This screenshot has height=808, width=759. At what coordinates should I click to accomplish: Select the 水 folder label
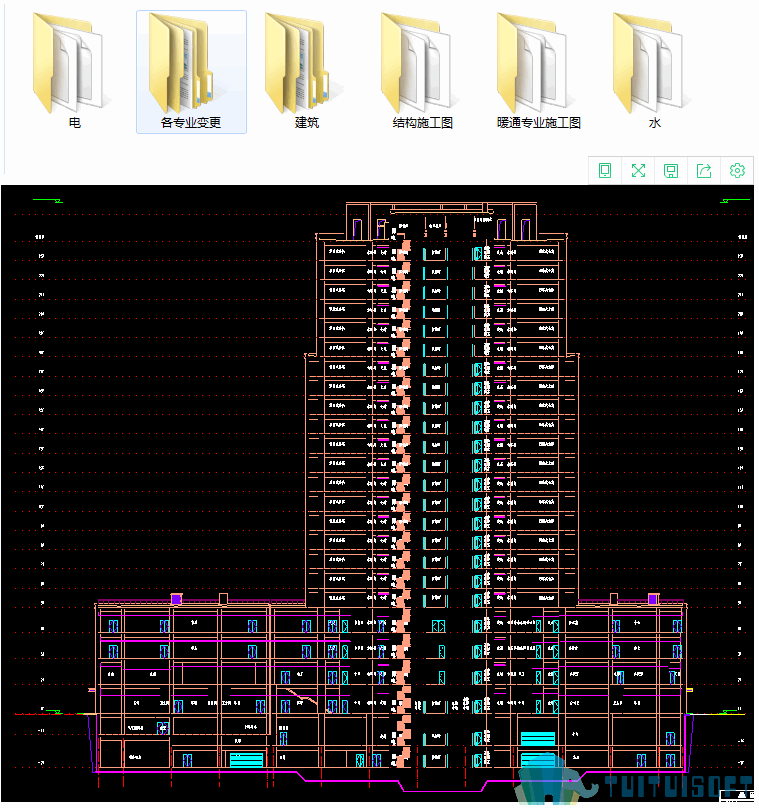point(655,123)
